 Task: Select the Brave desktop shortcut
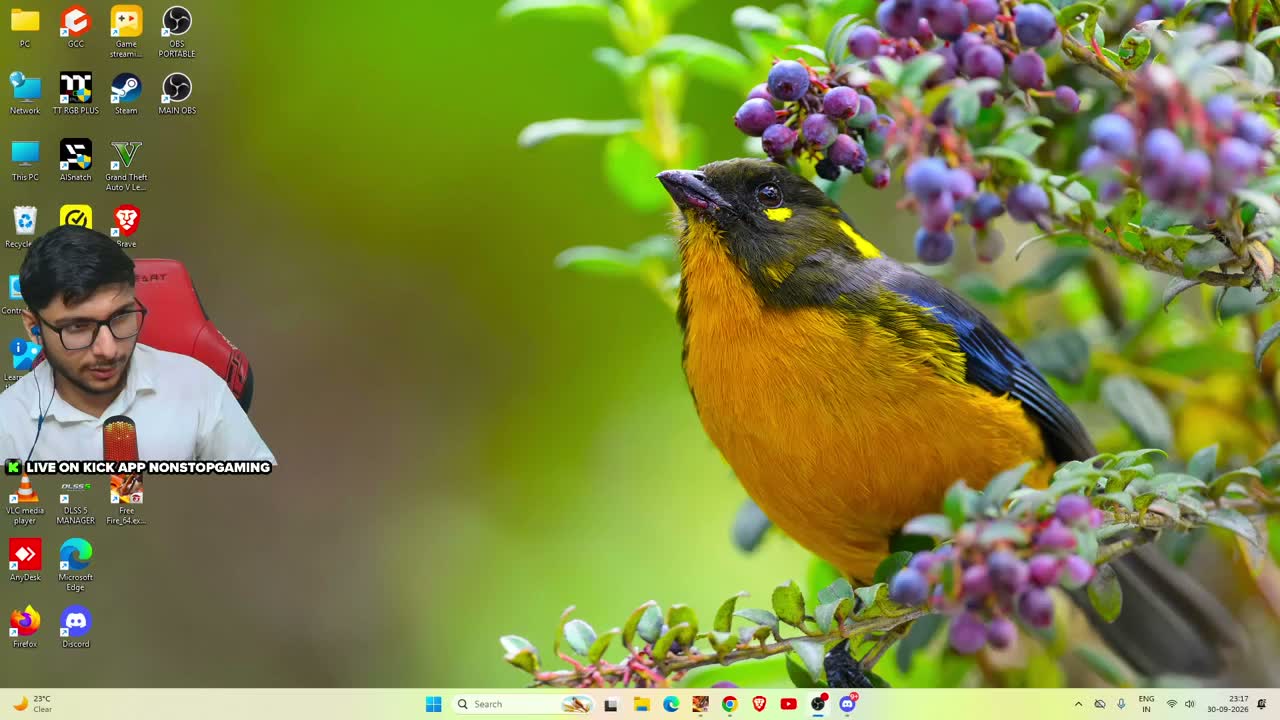point(126,227)
